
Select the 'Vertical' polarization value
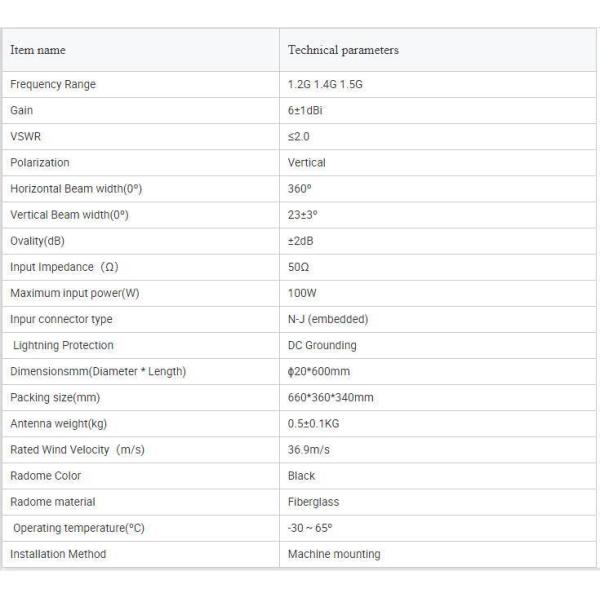click(x=307, y=163)
